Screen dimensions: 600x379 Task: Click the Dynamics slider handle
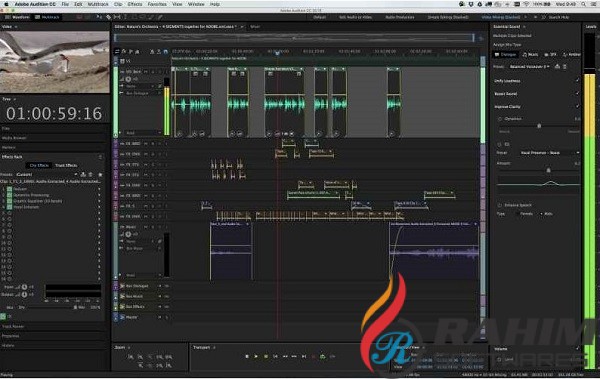(x=539, y=126)
